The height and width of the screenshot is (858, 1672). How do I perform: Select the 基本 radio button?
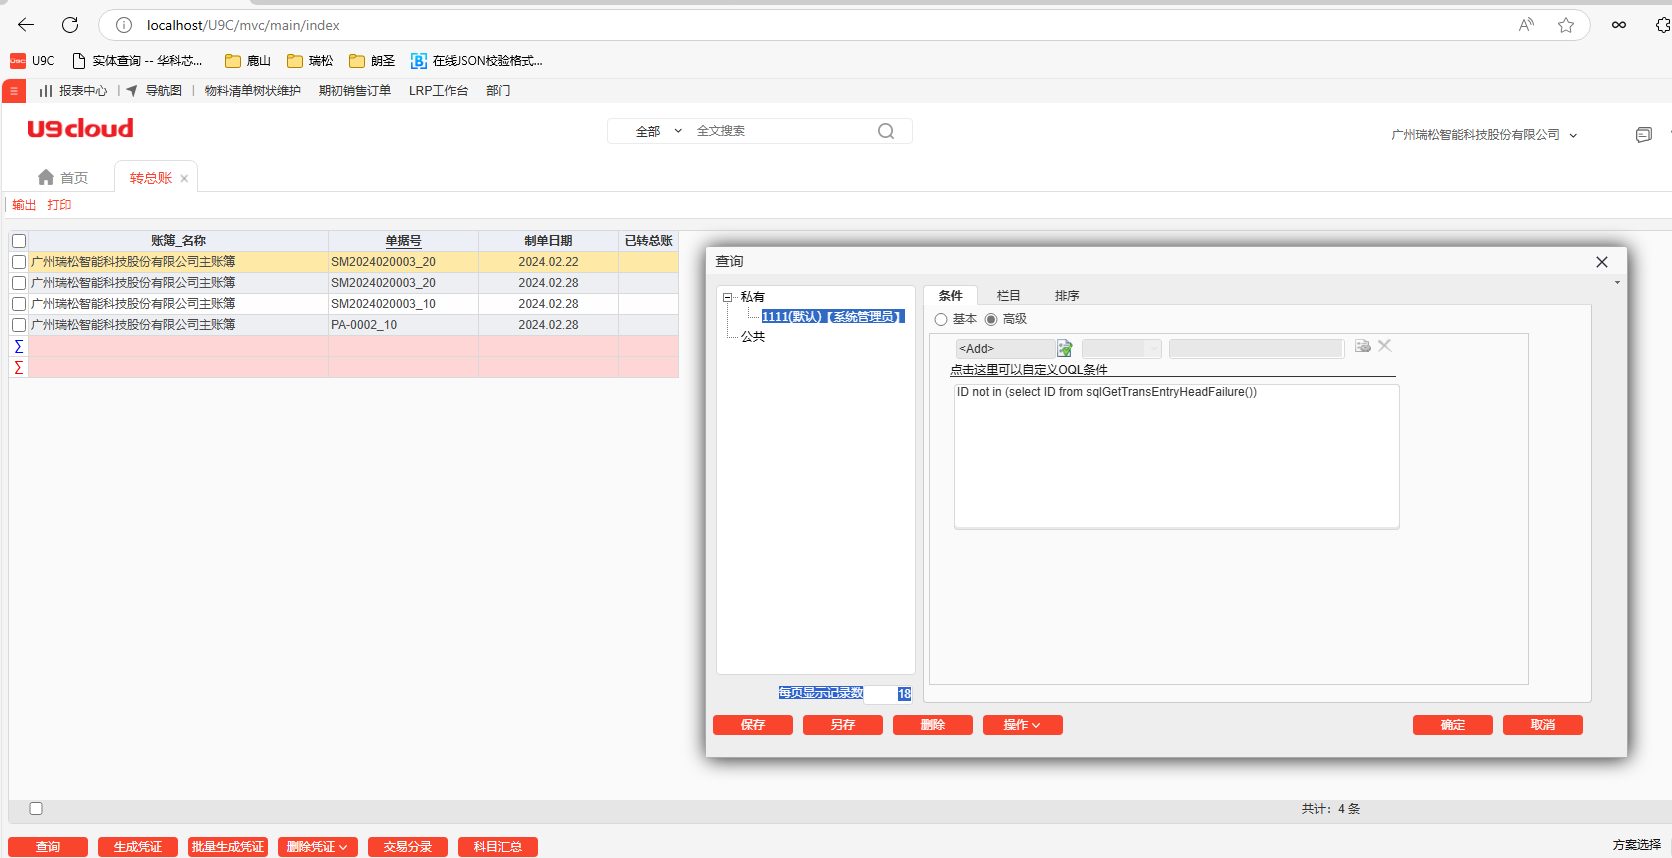[x=941, y=320]
